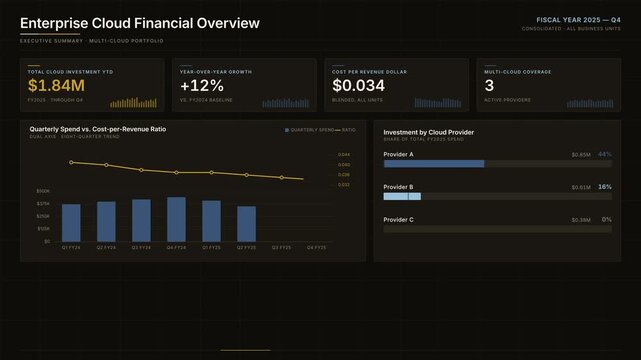Click the Q2 FY24 spend bar

106,221
